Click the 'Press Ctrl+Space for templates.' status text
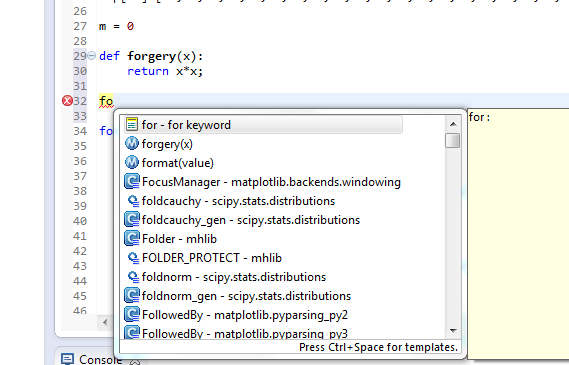 pos(378,347)
